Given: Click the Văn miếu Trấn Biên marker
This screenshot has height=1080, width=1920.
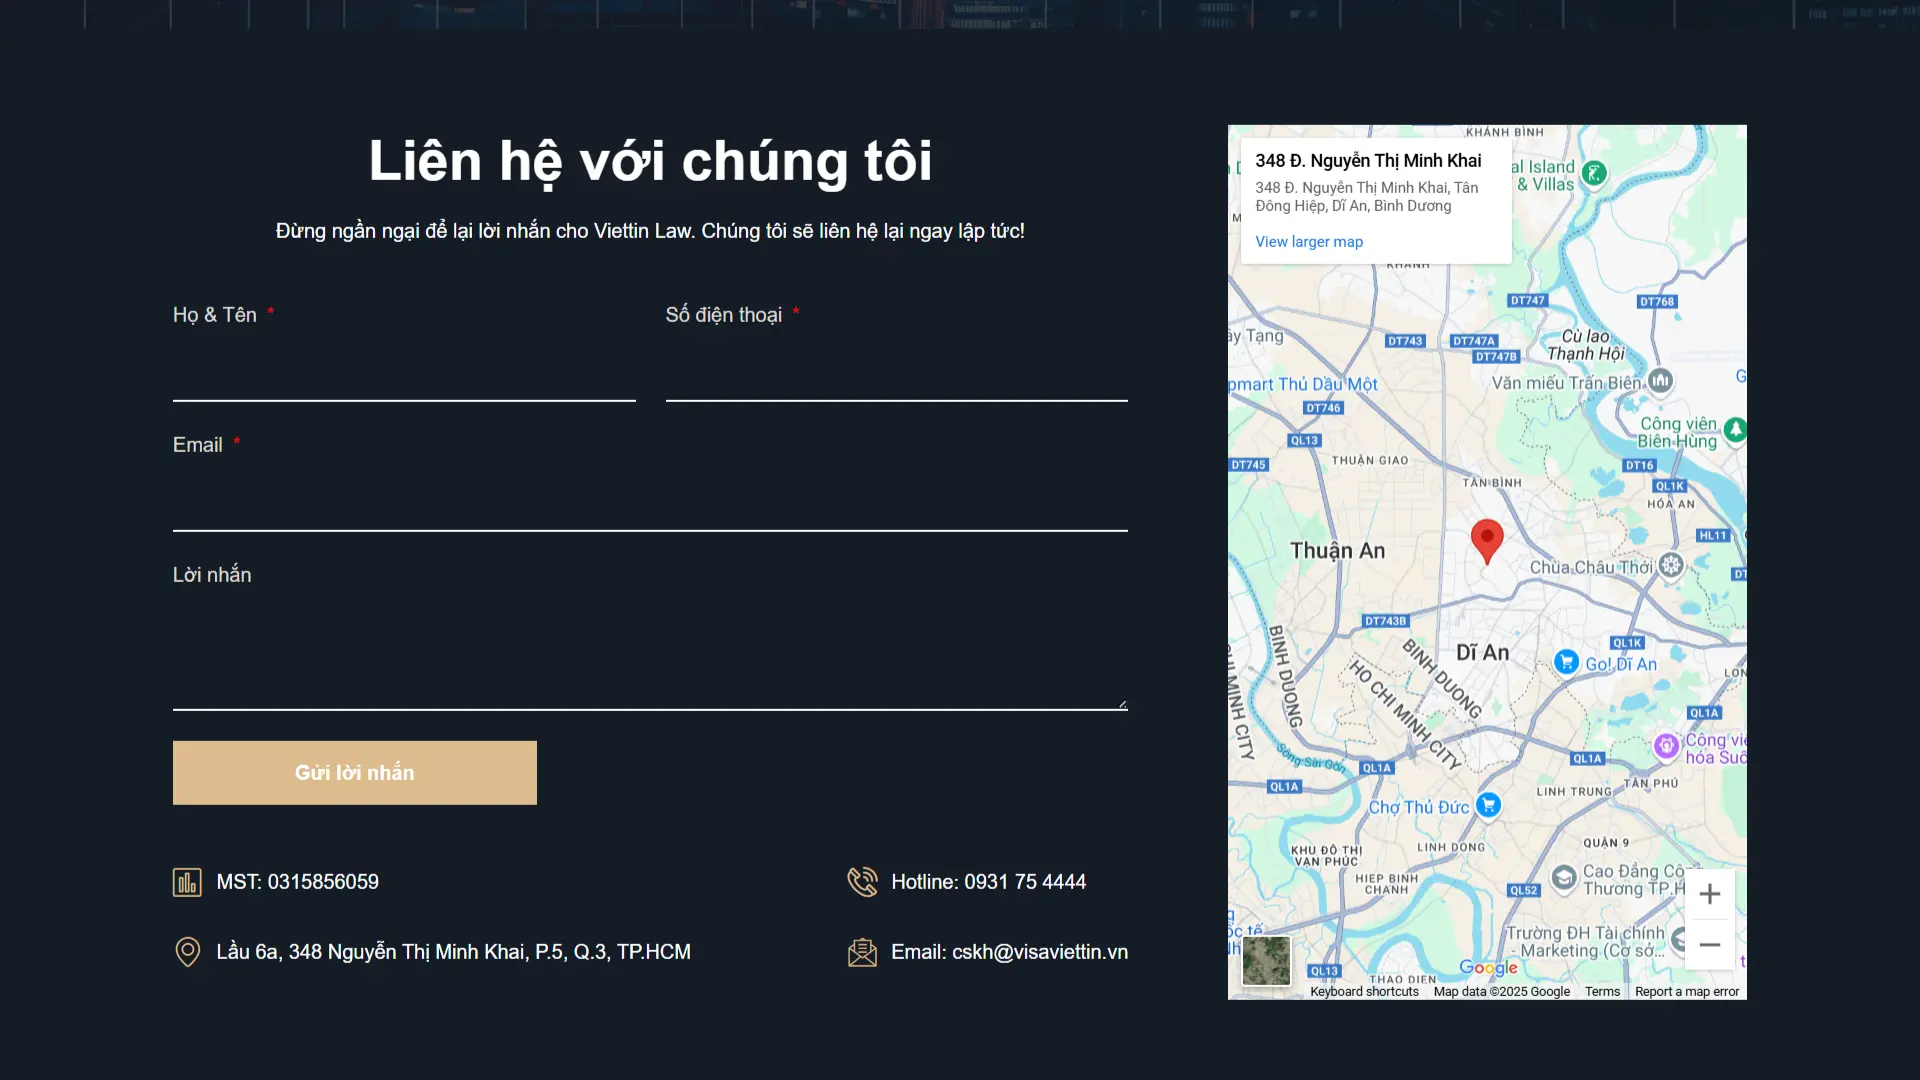Looking at the screenshot, I should (1660, 381).
